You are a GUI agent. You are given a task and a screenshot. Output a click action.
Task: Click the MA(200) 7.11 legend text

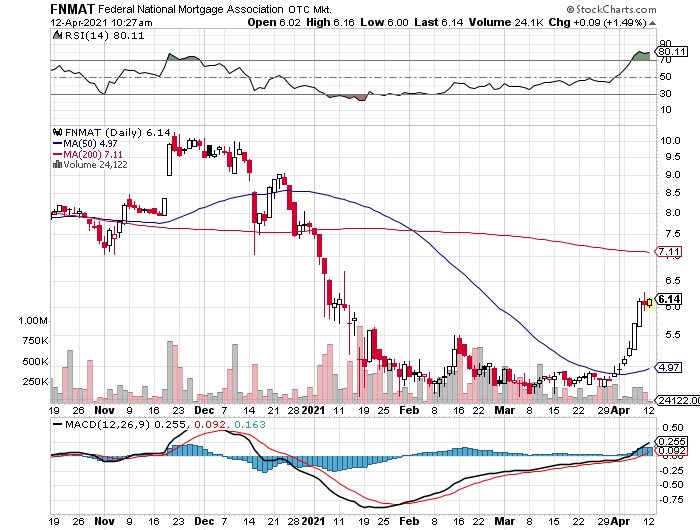coord(93,154)
